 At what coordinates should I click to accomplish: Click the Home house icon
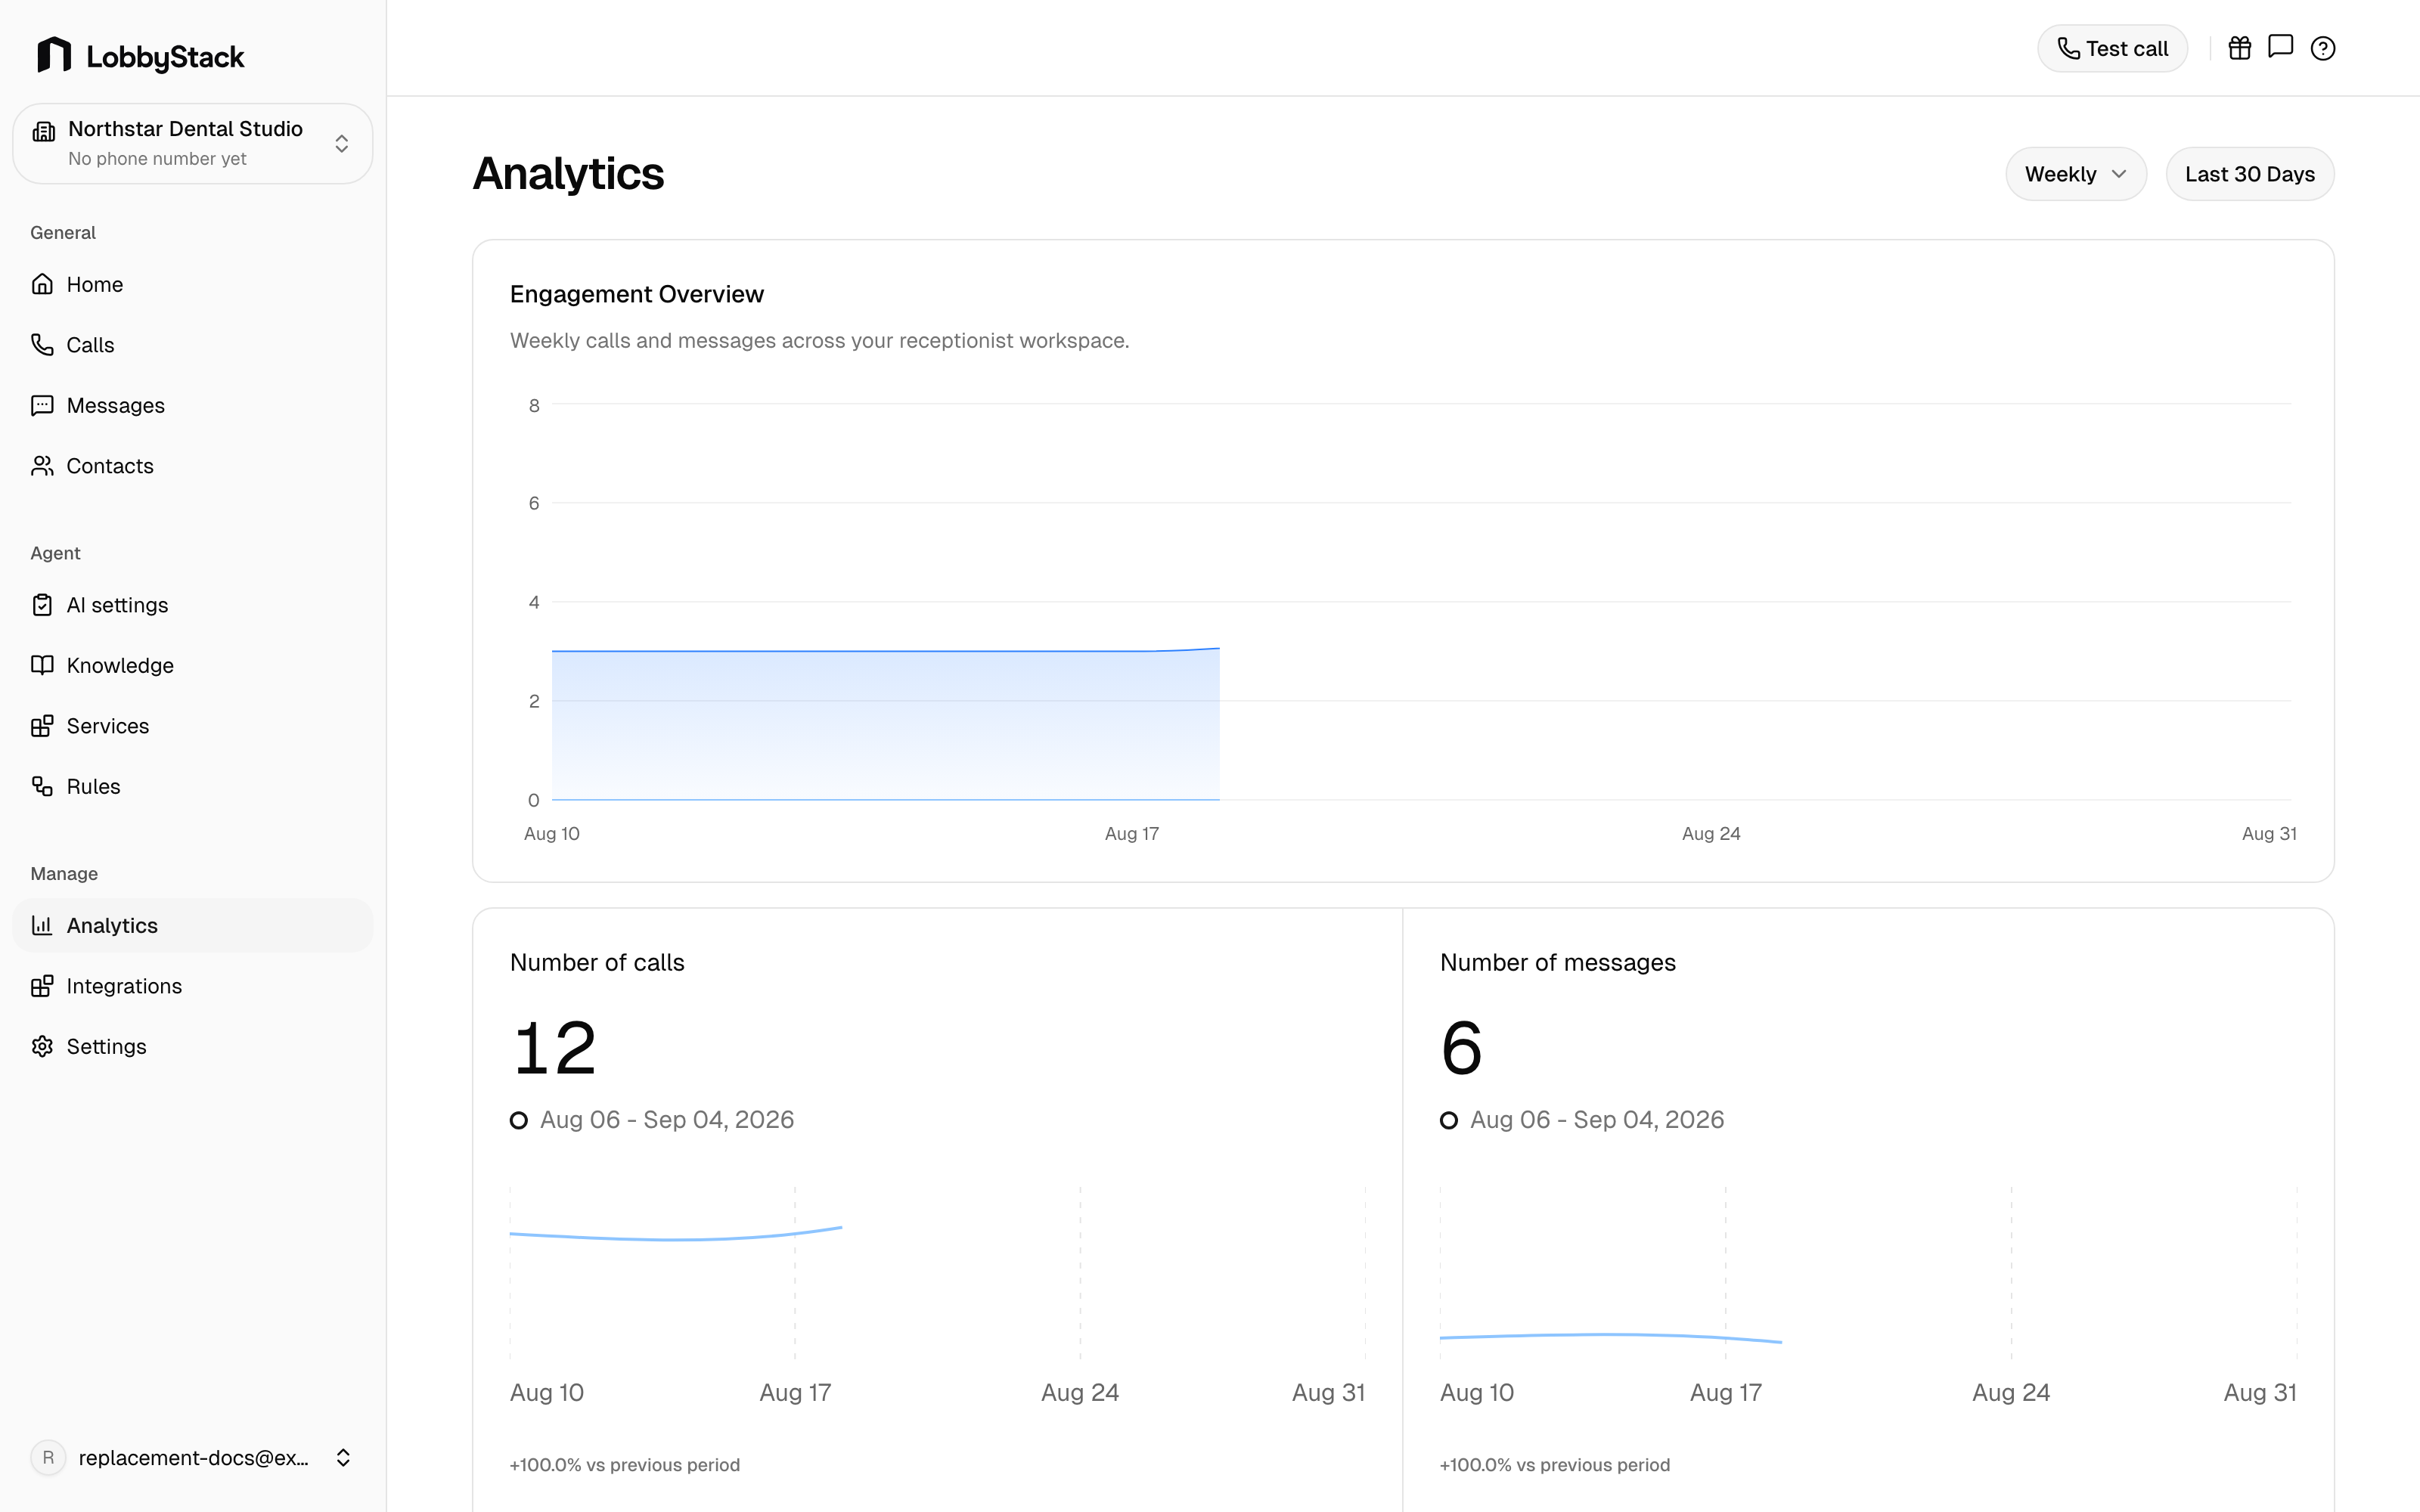42,284
